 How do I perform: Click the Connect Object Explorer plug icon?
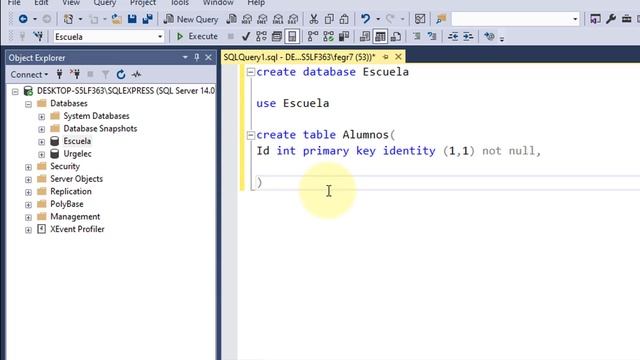tap(60, 74)
